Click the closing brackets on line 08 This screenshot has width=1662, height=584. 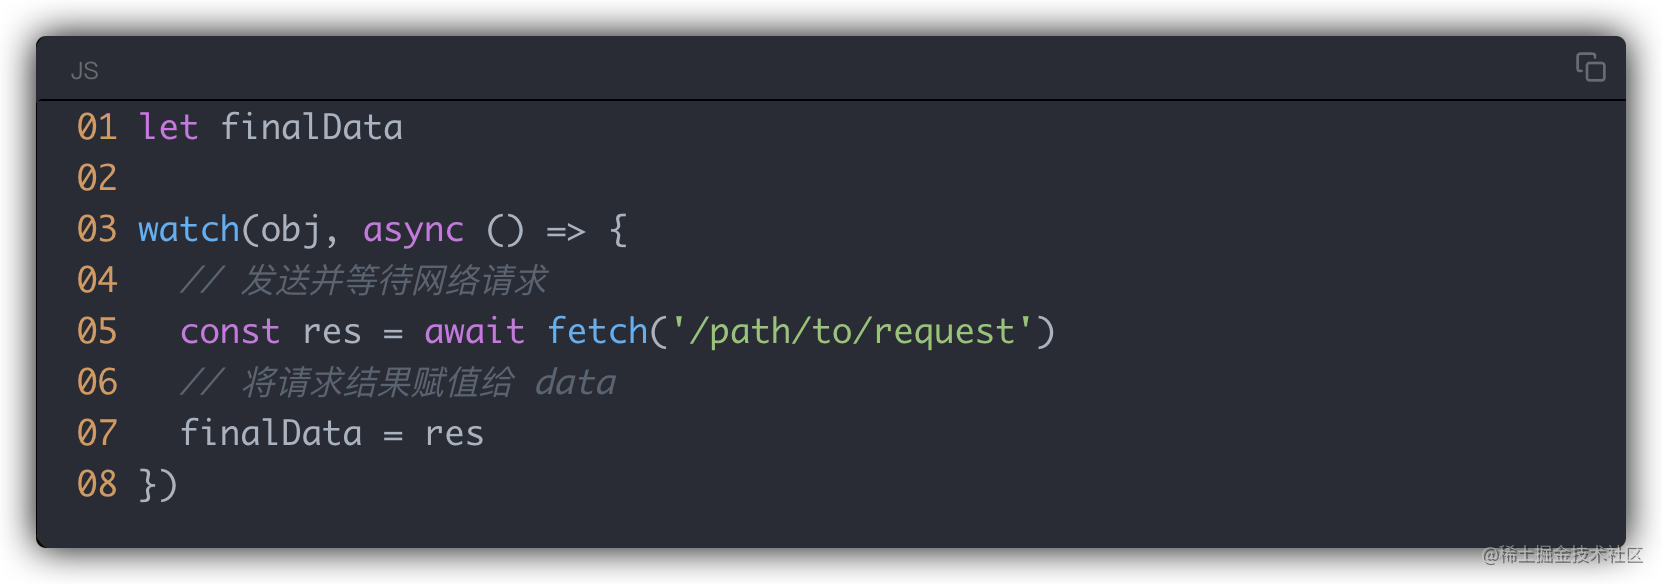(x=158, y=484)
